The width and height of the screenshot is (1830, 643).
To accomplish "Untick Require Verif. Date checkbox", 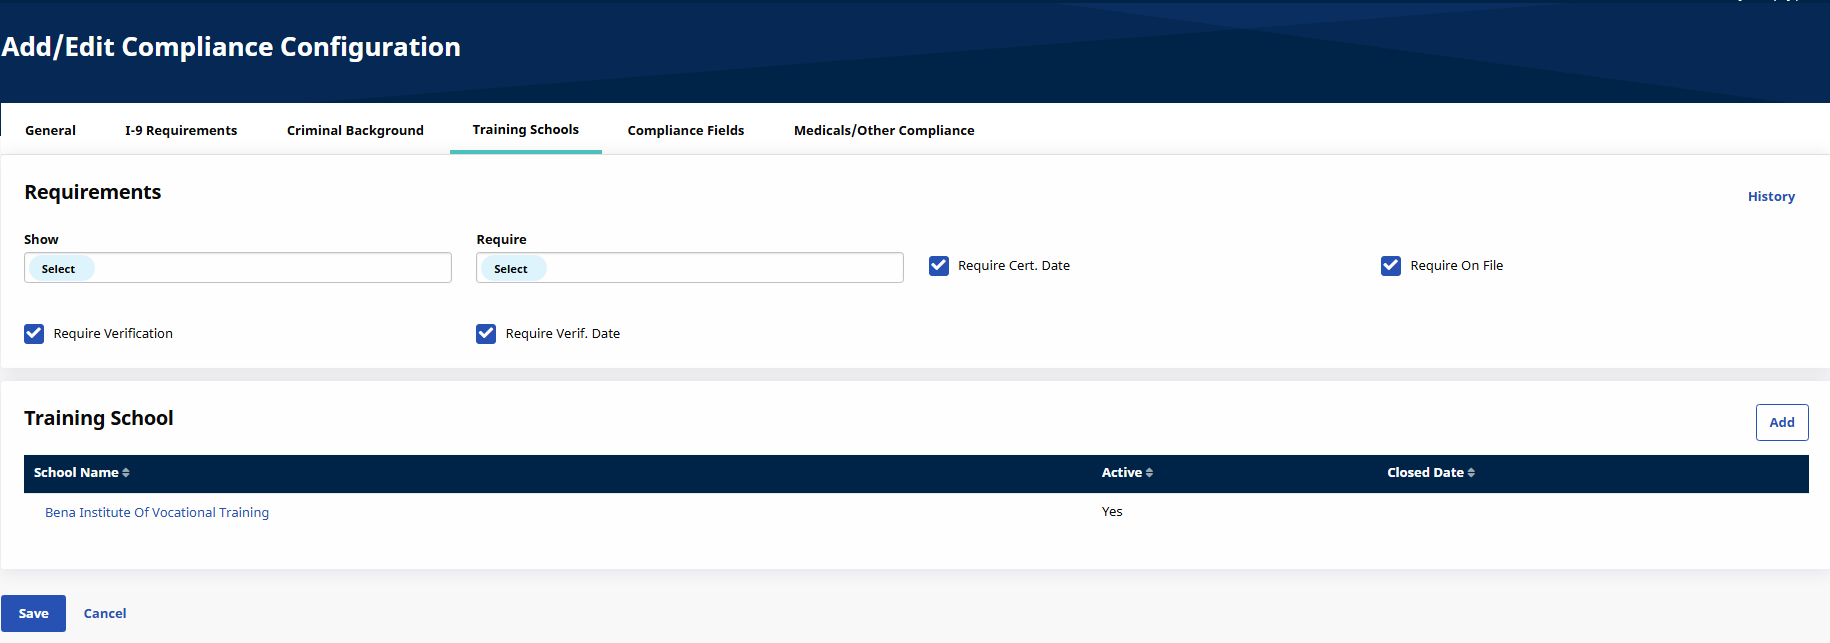I will coord(486,334).
